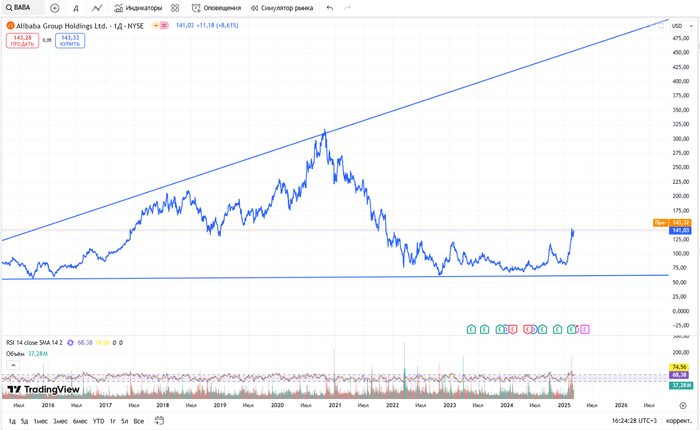This screenshot has width=700, height=430.
Task: Select the 5л time range
Action: click(125, 421)
